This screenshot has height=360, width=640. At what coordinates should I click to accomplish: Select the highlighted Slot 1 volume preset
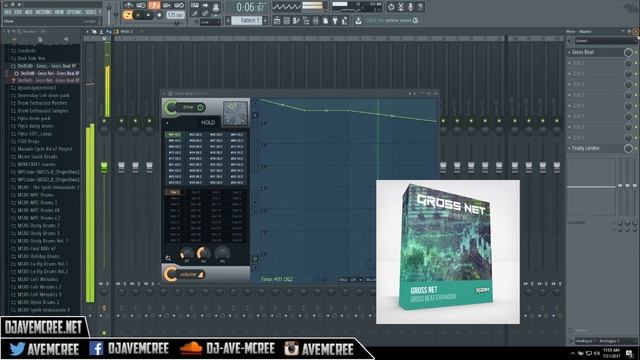click(175, 192)
